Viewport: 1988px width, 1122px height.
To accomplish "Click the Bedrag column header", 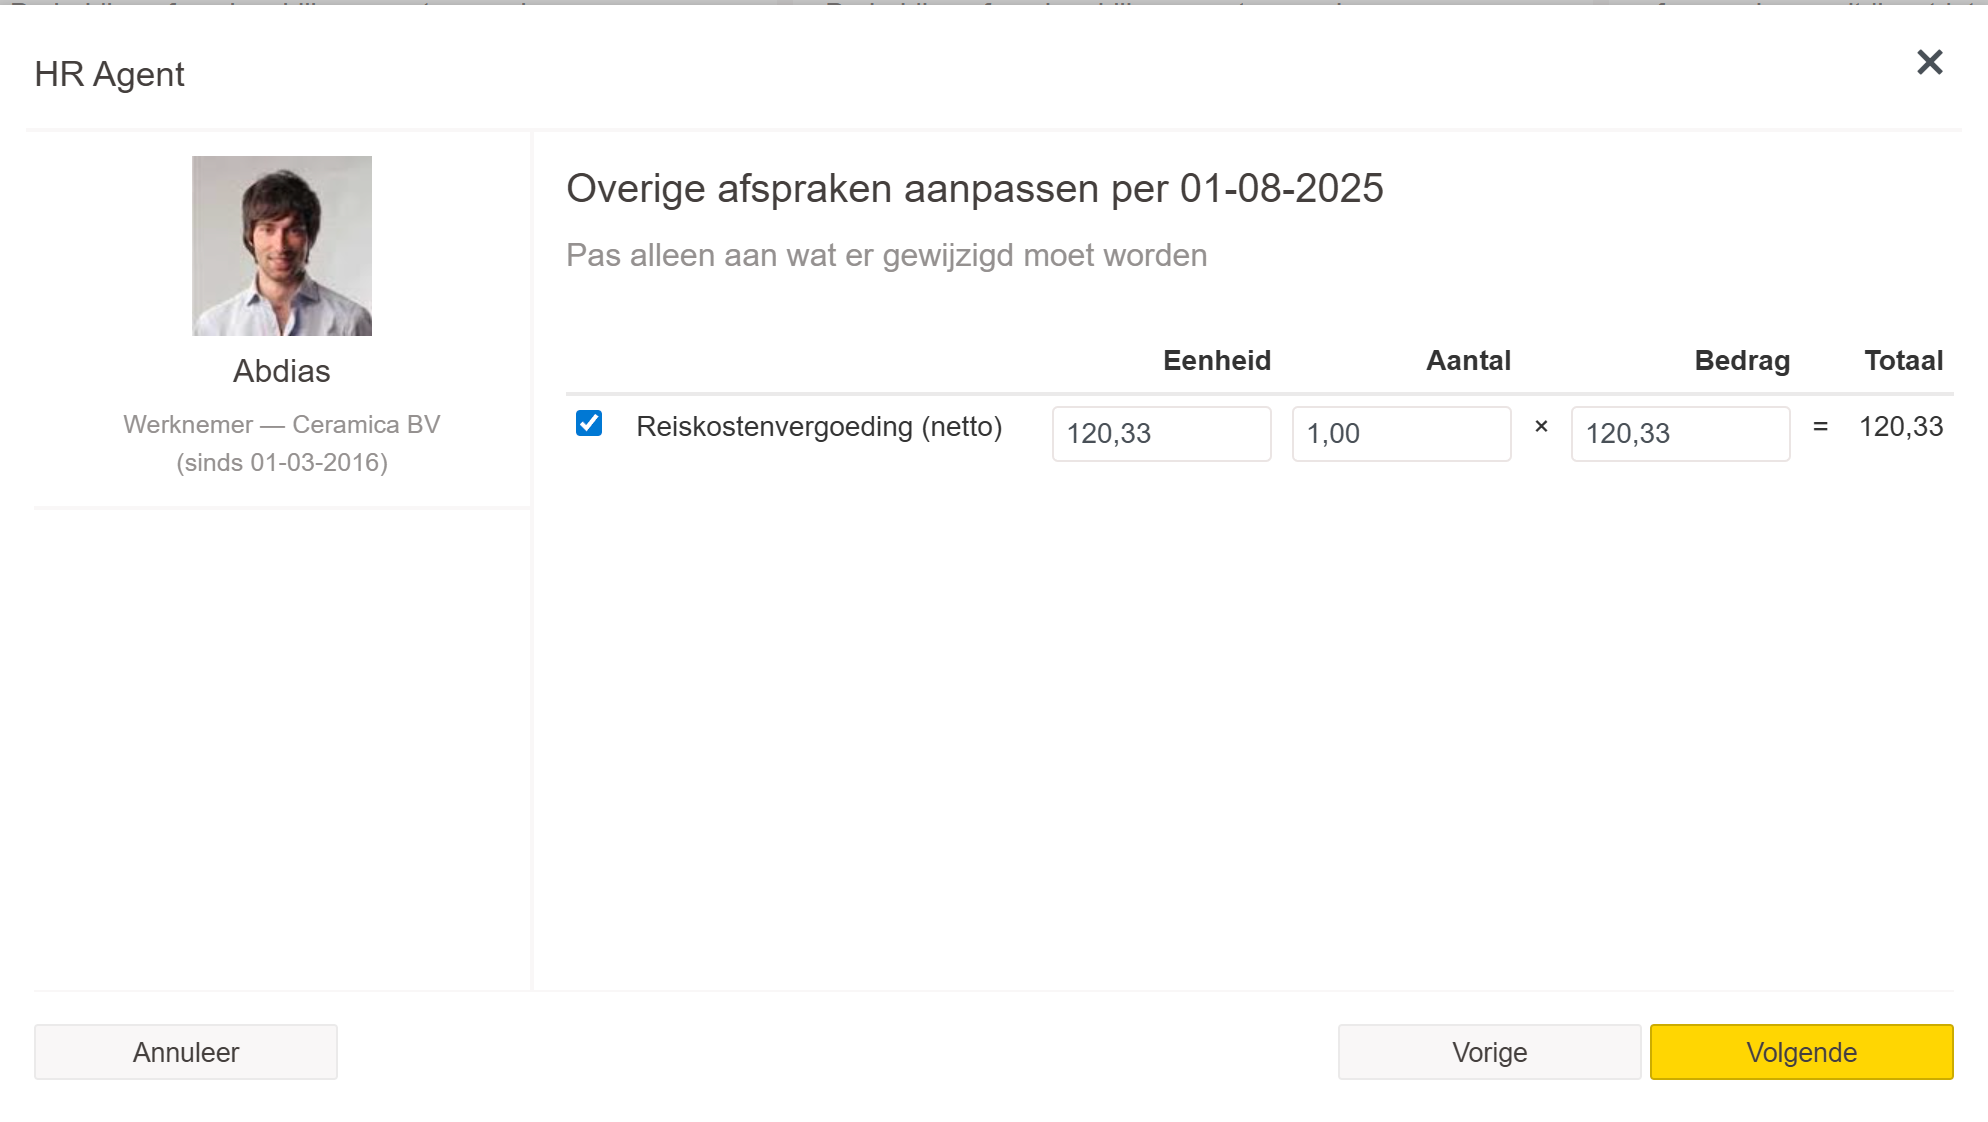I will (x=1741, y=361).
